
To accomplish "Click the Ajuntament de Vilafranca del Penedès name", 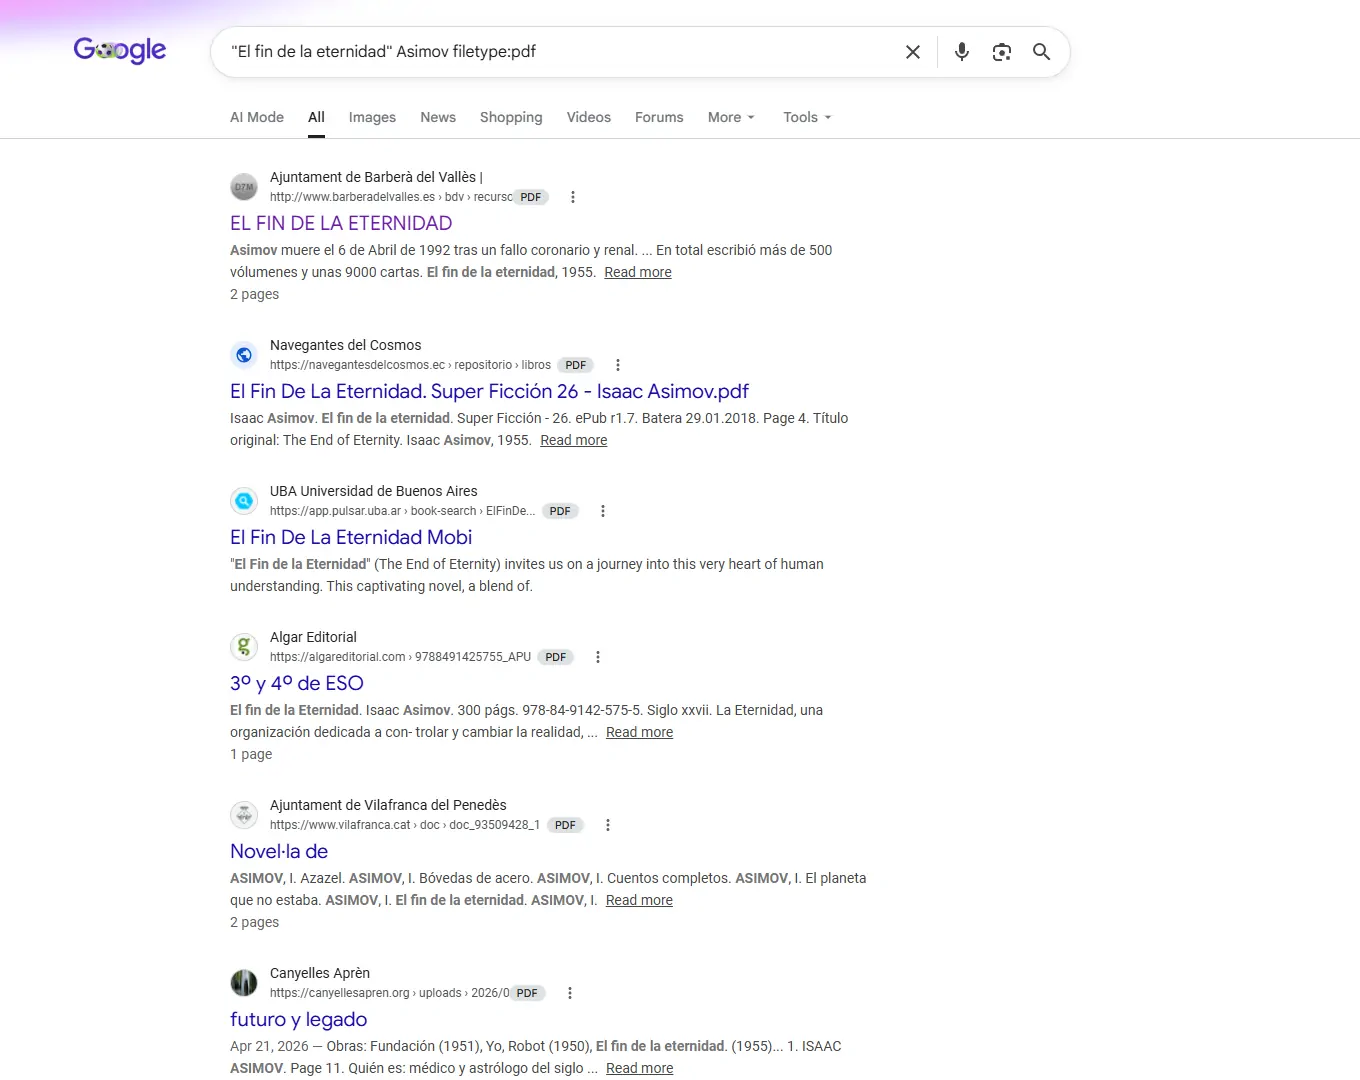I will pyautogui.click(x=388, y=805).
